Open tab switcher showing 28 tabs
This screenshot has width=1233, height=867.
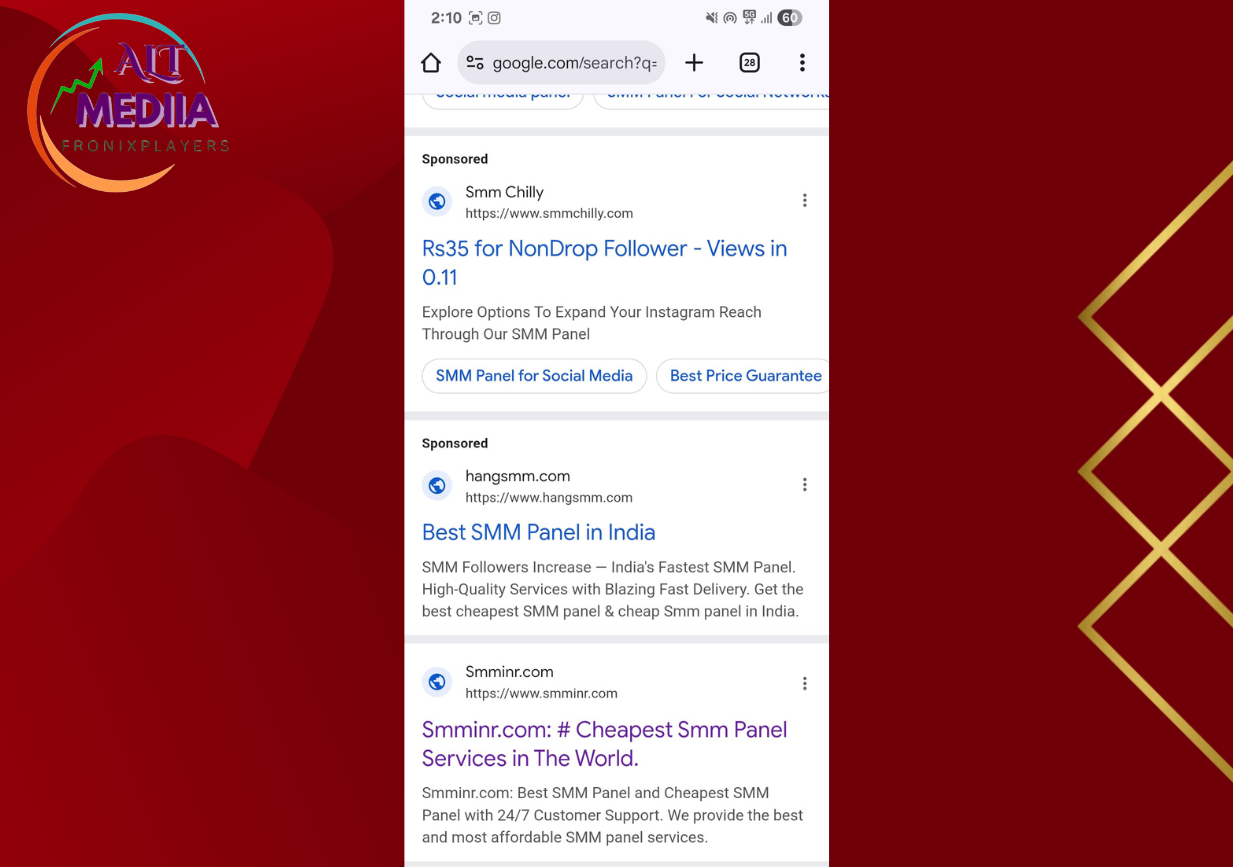pyautogui.click(x=749, y=63)
